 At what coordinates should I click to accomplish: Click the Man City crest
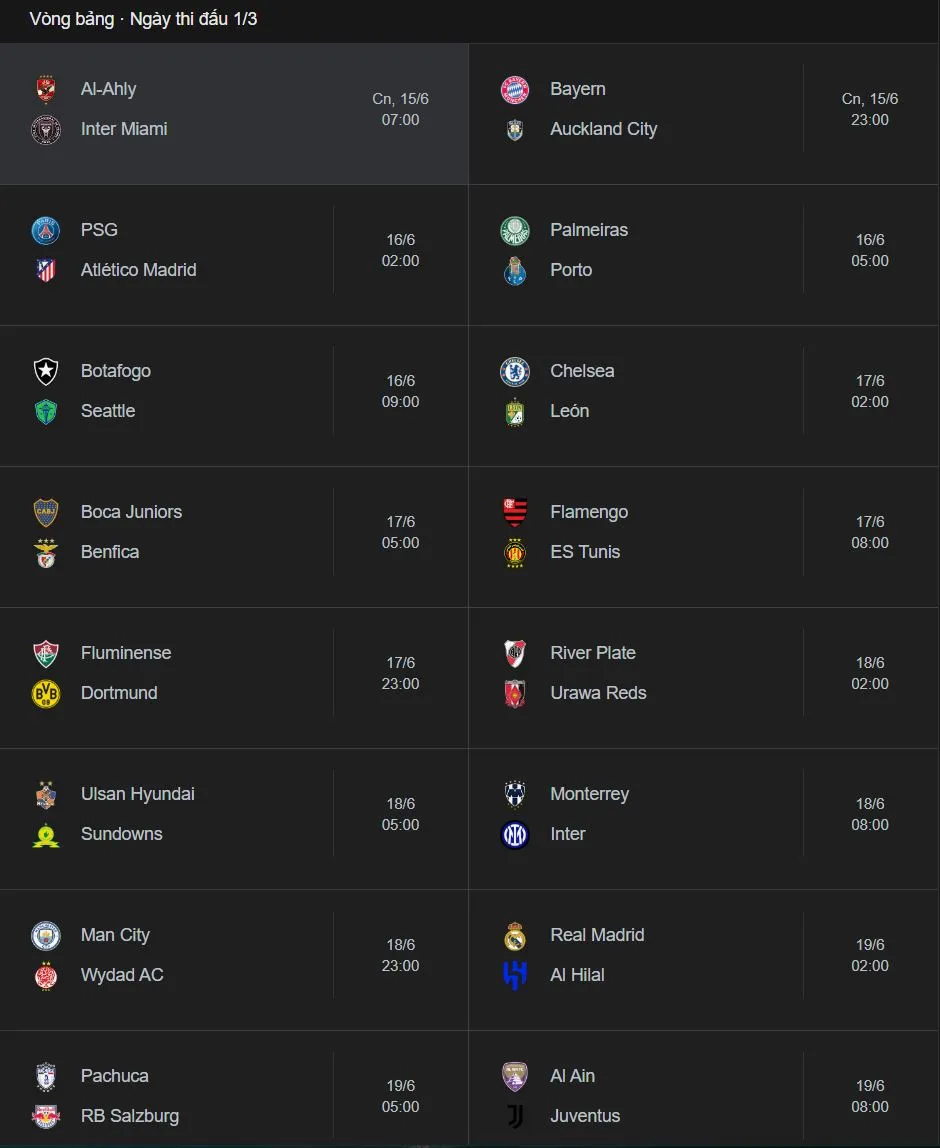46,935
